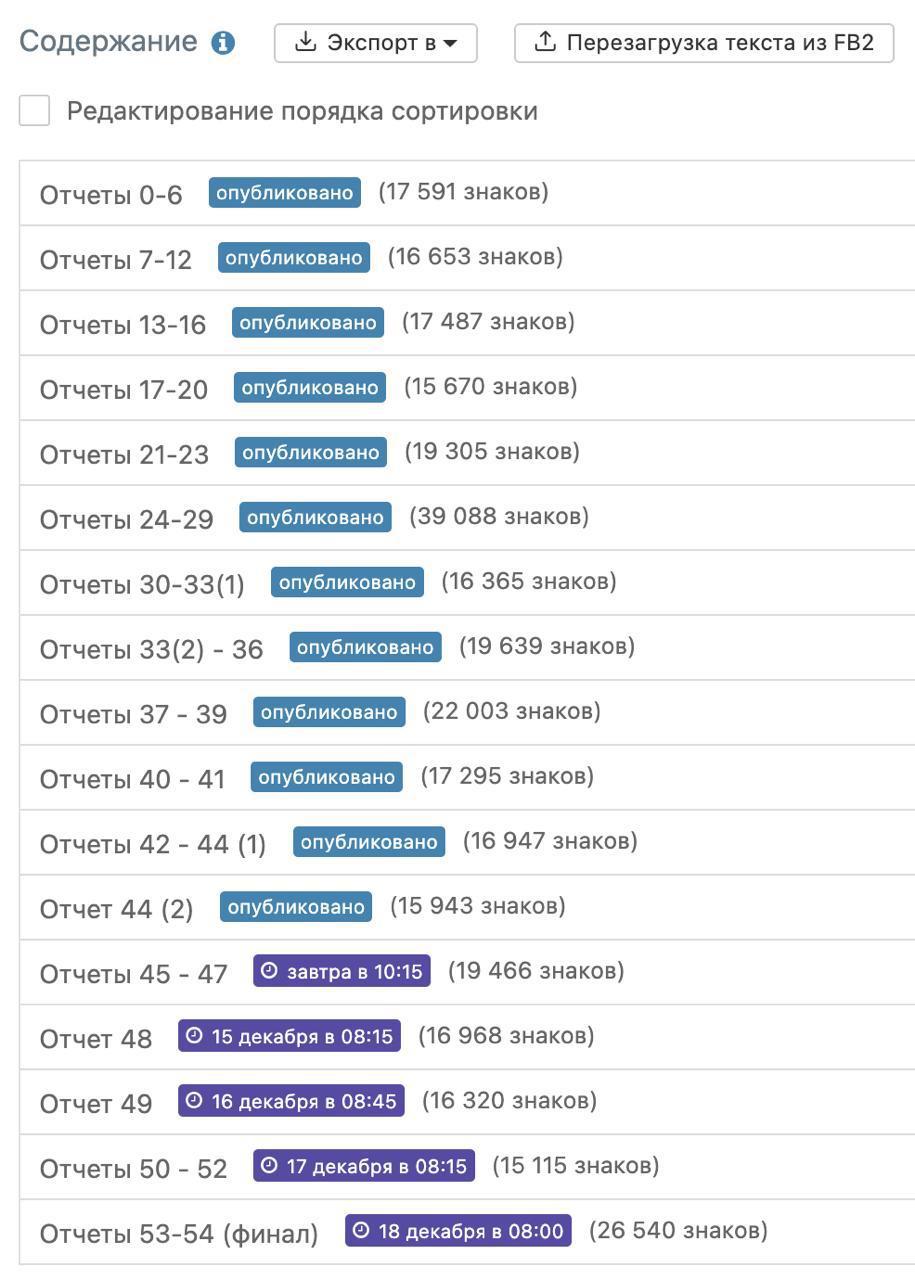Open chapter Отчеты 13-16
The image size is (915, 1280).
tap(123, 325)
